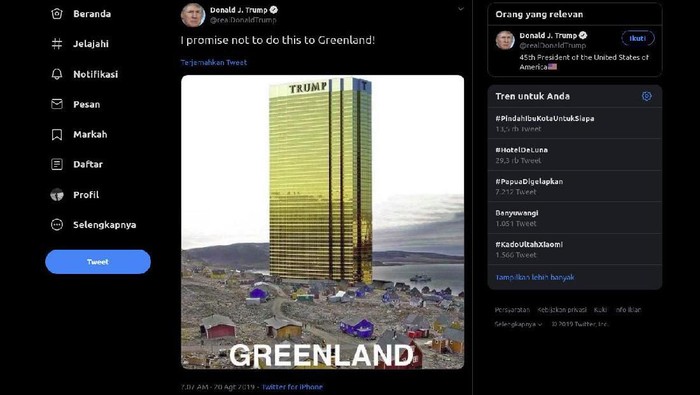Select the #HotelDeLuna trend
Screen dimensions: 700x395
pos(575,154)
